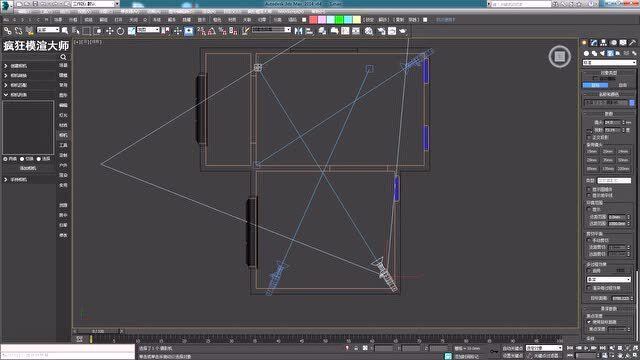640x360 pixels.
Task: Toggle the Angle Snap icon
Action: [211, 31]
